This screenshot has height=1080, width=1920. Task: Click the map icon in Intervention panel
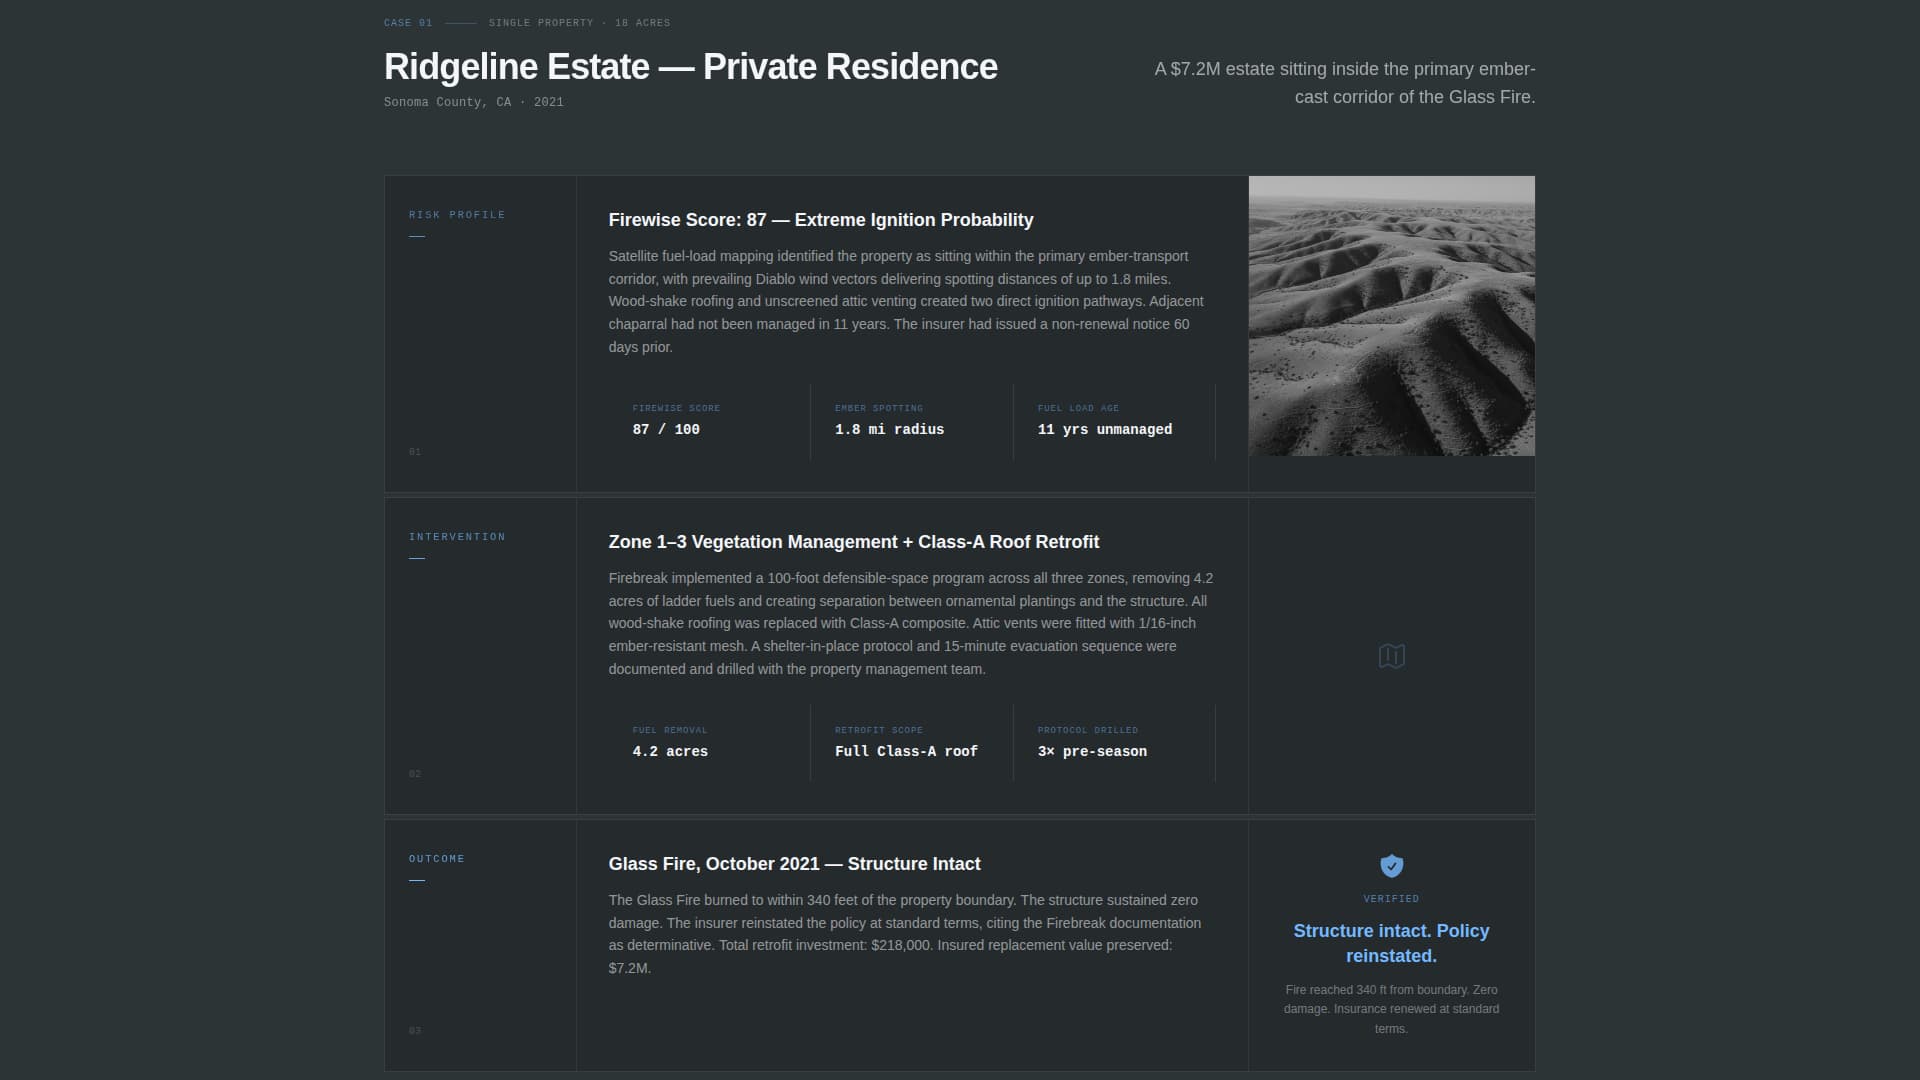[x=1391, y=656]
